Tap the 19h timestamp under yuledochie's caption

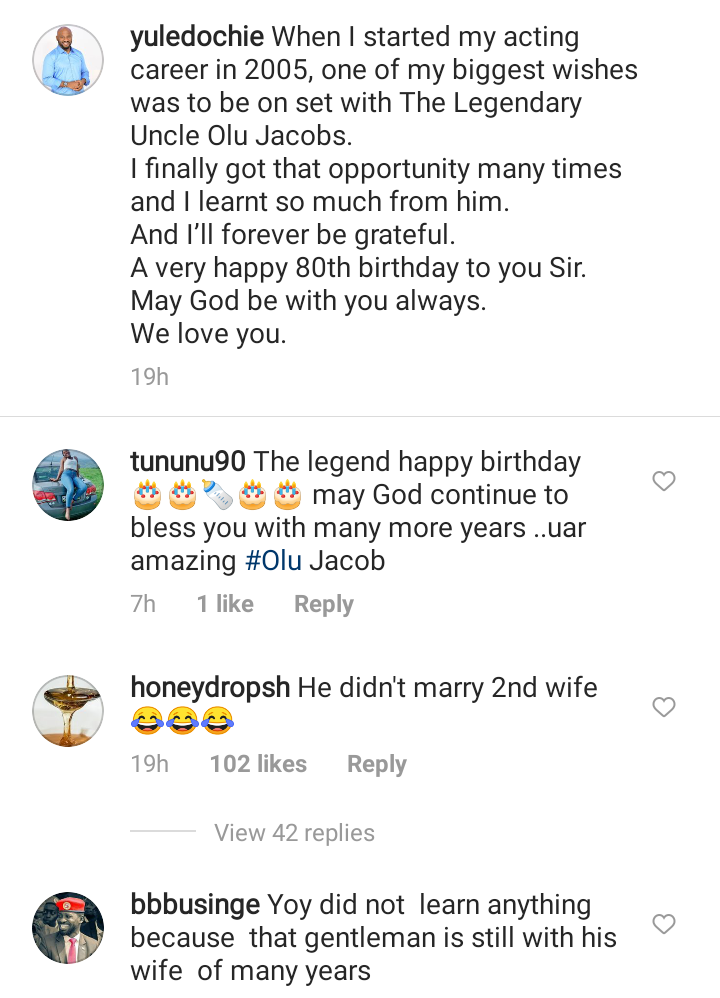tap(149, 377)
